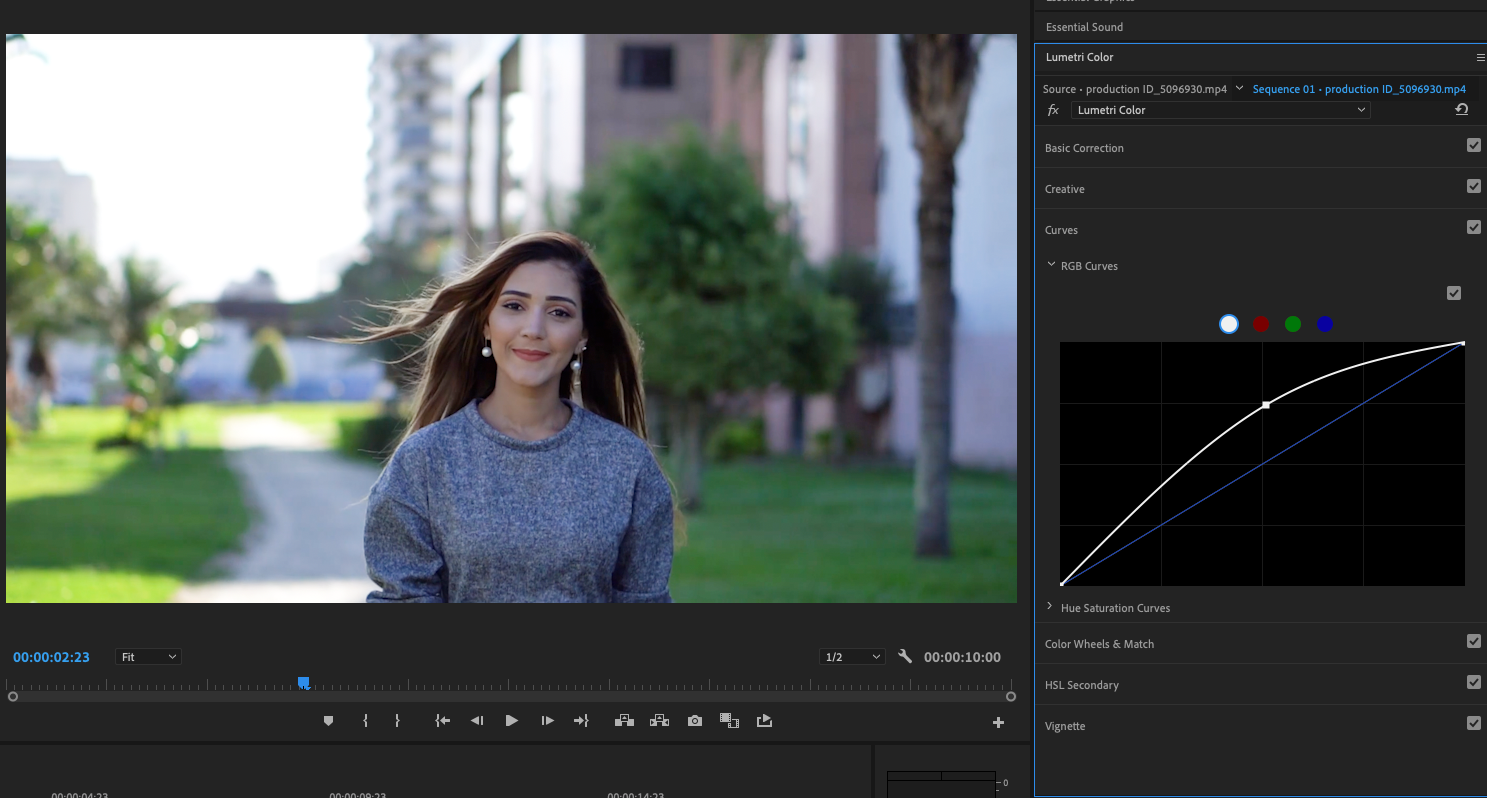Step forward one frame
The height and width of the screenshot is (798, 1487).
click(x=547, y=721)
